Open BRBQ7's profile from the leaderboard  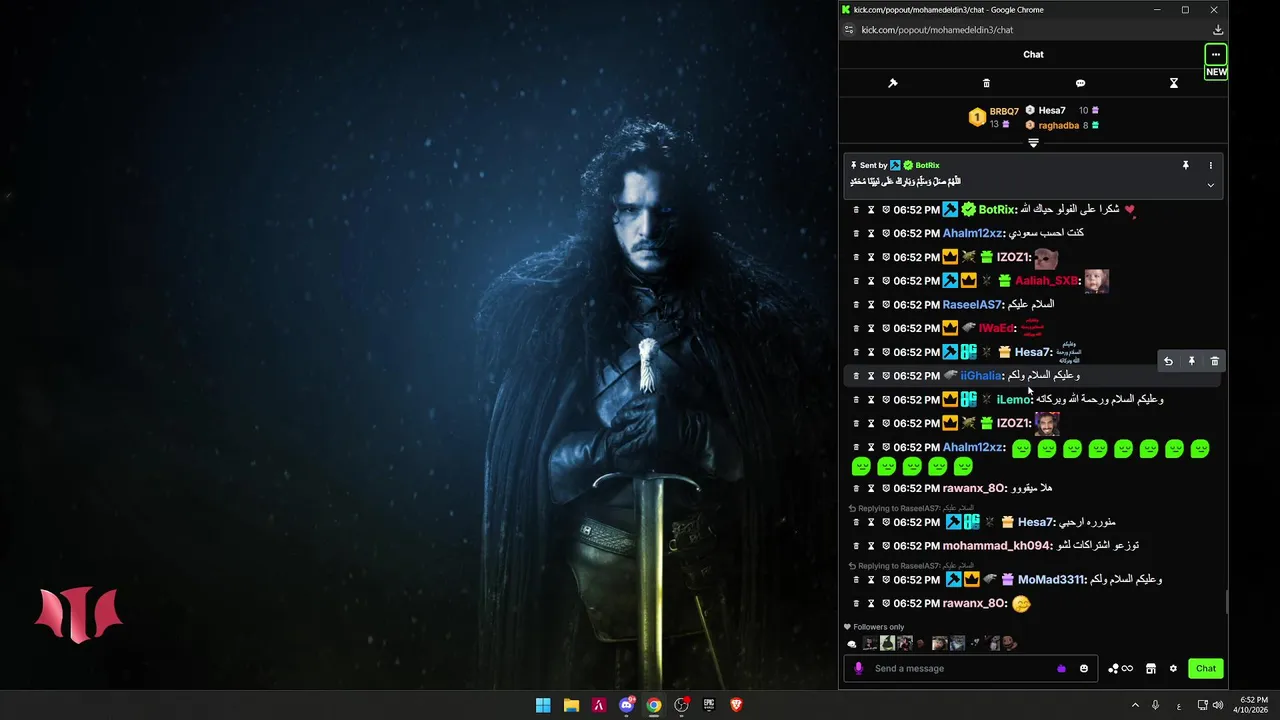coord(1003,111)
